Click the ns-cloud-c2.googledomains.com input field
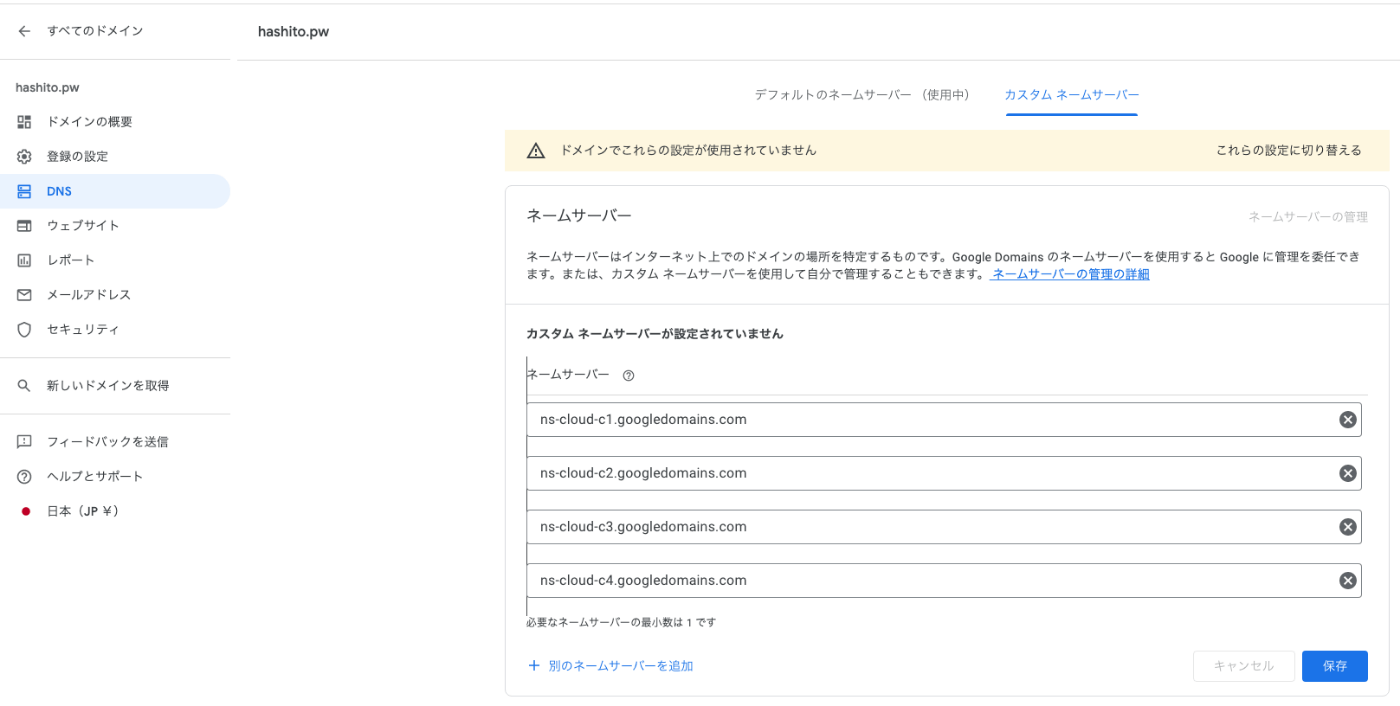The image size is (1400, 706). 944,473
